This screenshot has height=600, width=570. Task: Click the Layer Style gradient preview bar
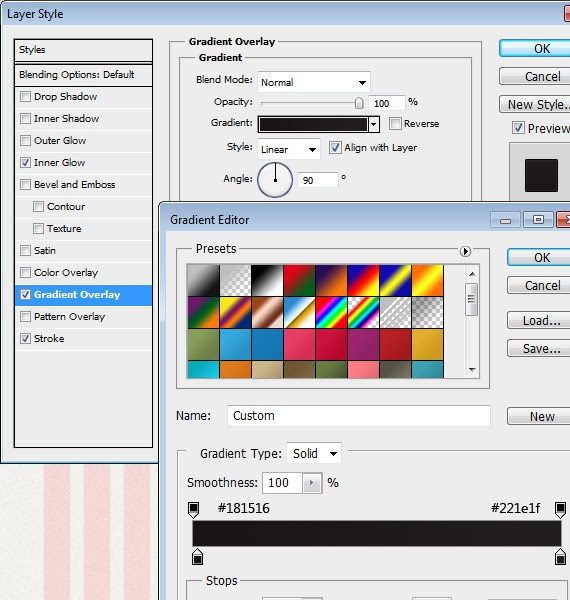[313, 124]
